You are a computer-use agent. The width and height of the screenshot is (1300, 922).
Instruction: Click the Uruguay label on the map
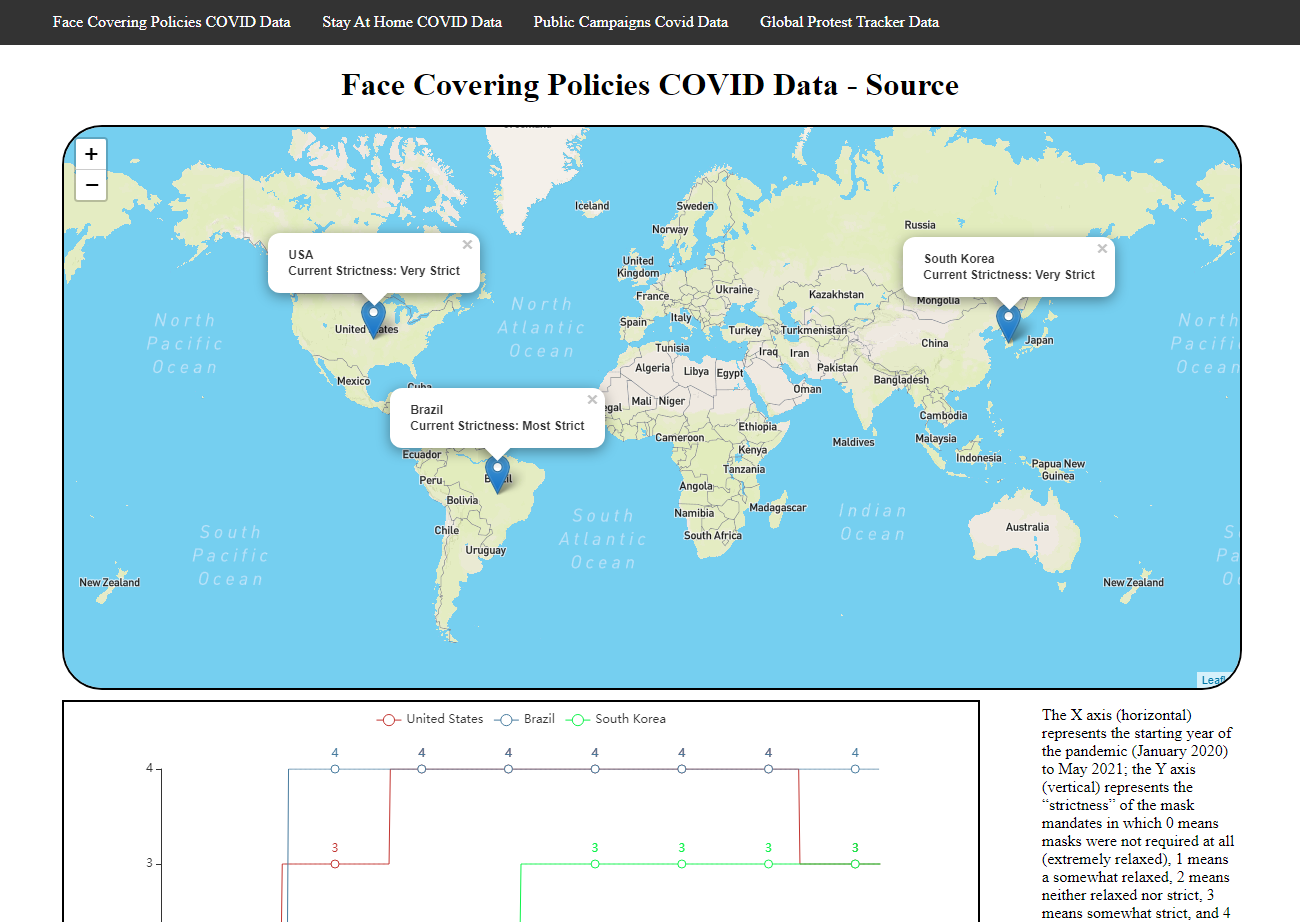click(486, 550)
